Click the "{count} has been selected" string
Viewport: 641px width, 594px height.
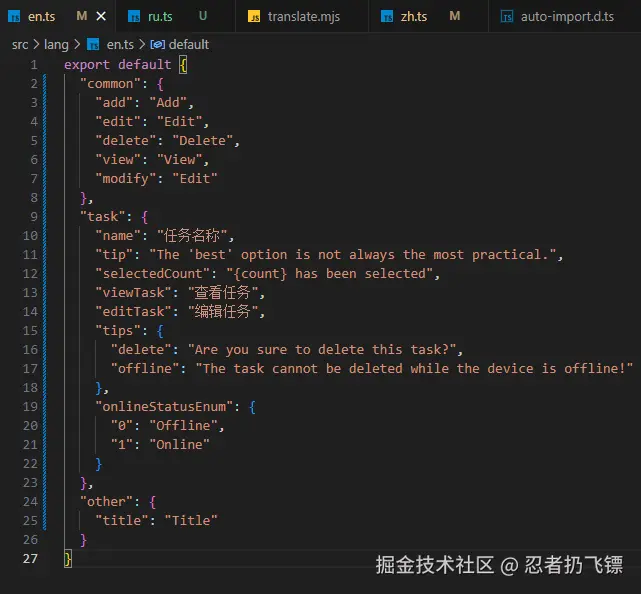(x=329, y=273)
